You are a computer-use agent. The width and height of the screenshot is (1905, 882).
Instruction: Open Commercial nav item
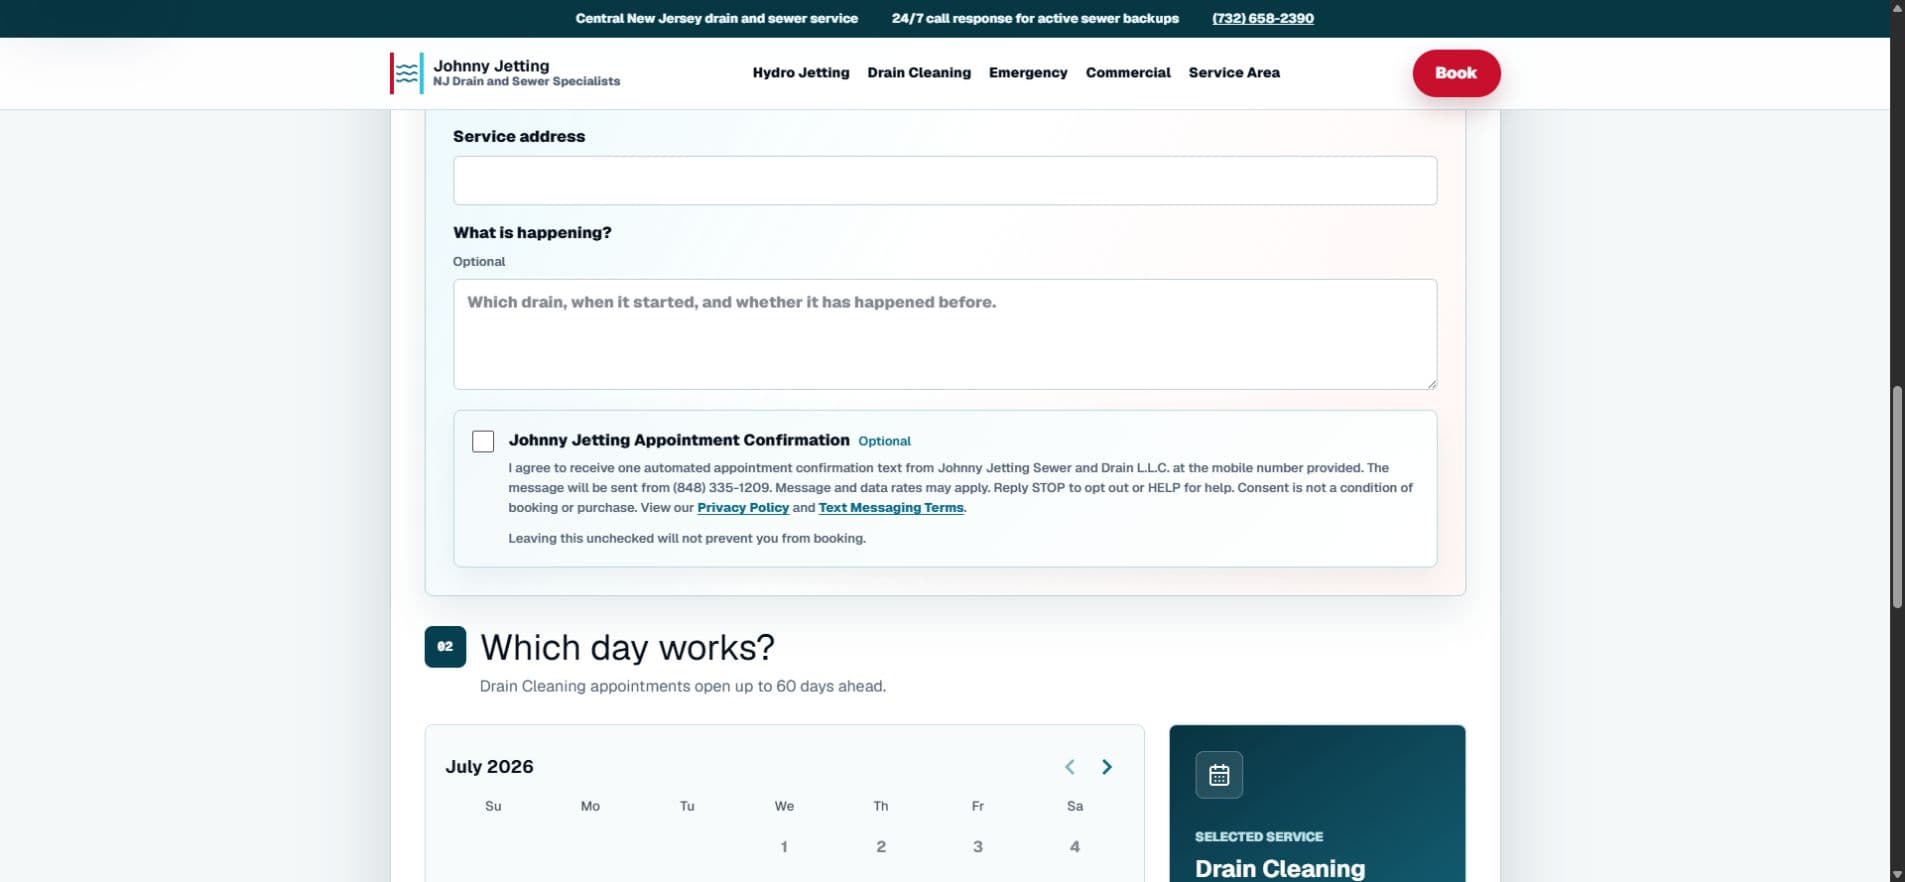(x=1128, y=73)
